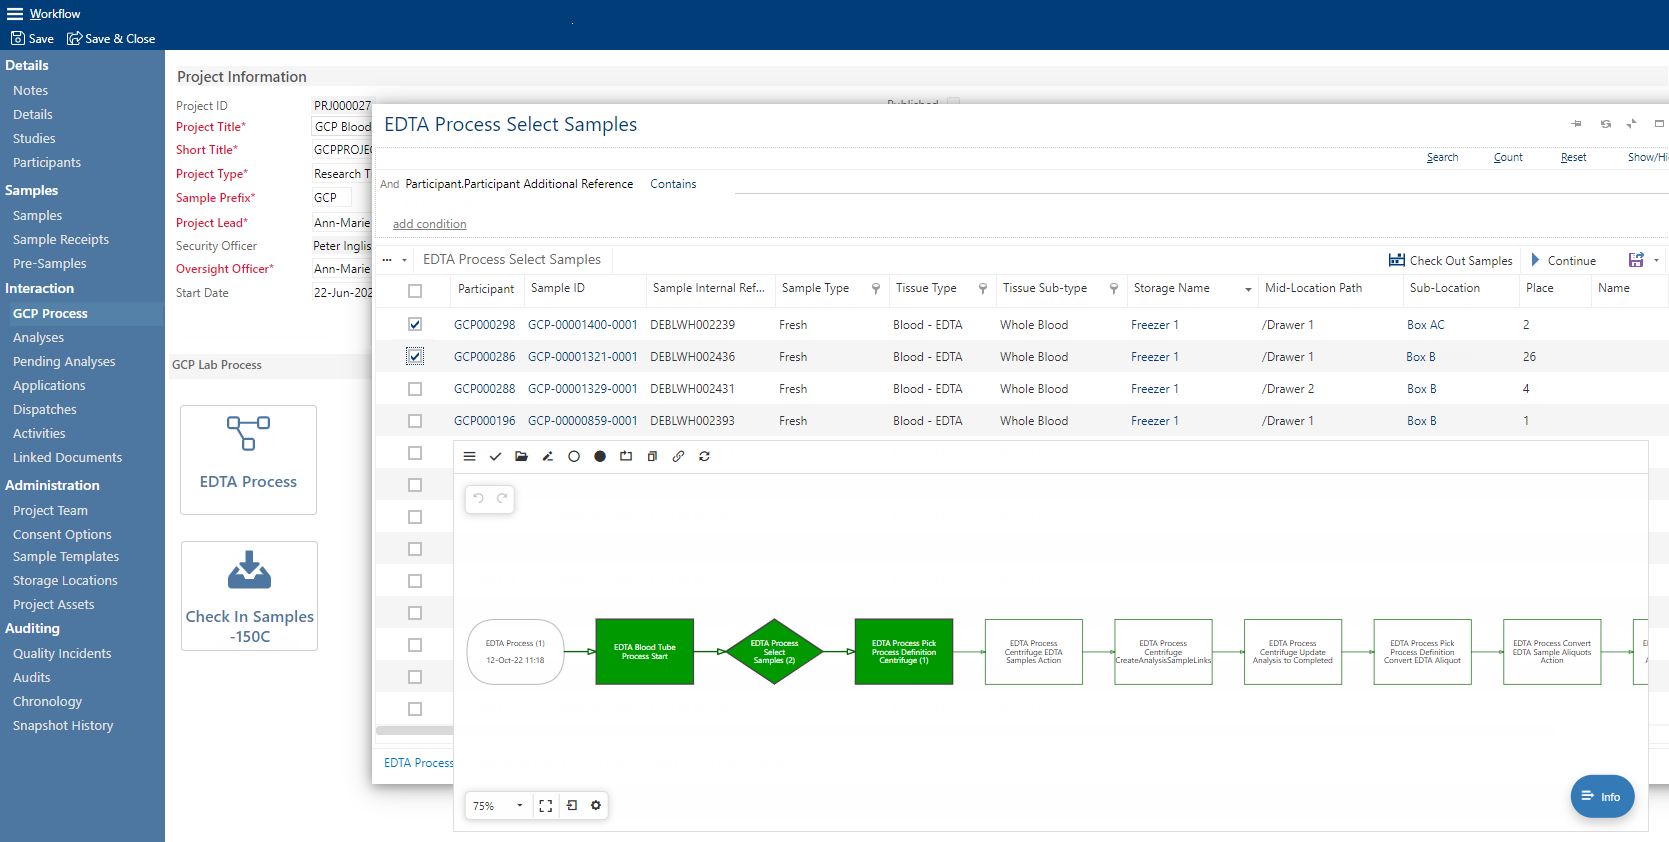1669x842 pixels.
Task: Click the pin icon in dialog header
Action: point(1576,124)
